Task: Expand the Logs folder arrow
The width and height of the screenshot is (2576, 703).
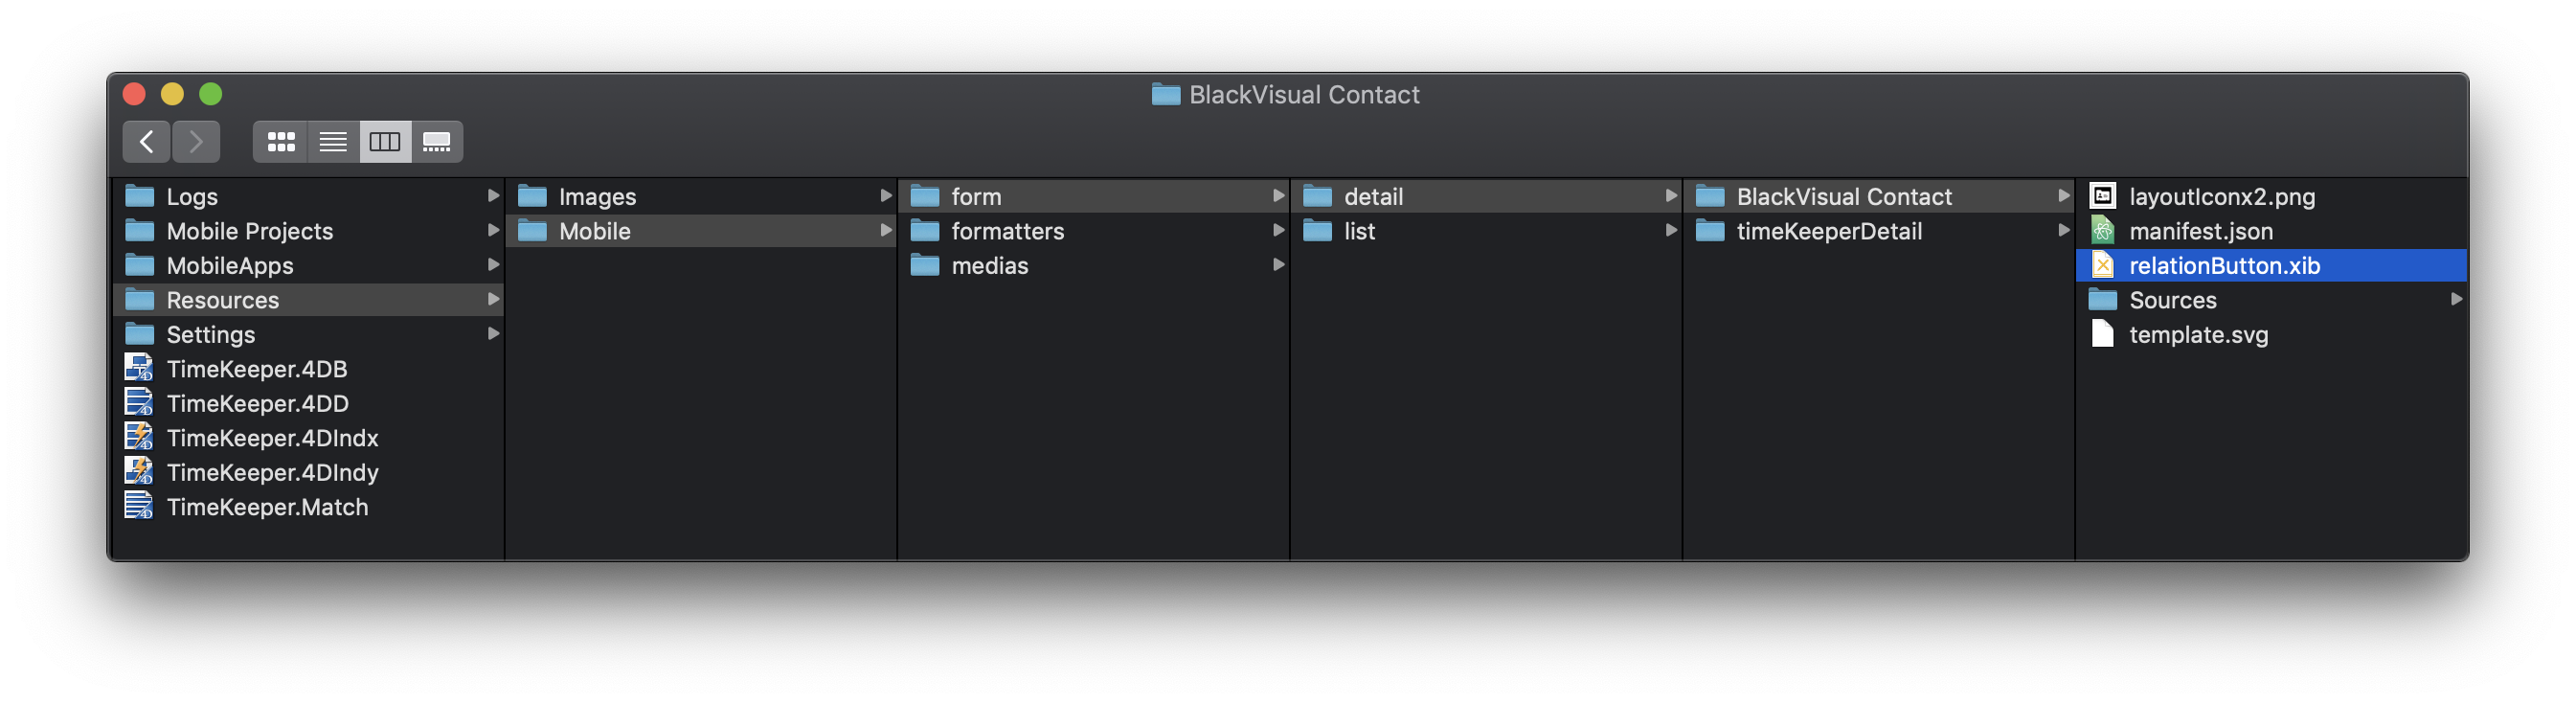Action: pos(493,196)
